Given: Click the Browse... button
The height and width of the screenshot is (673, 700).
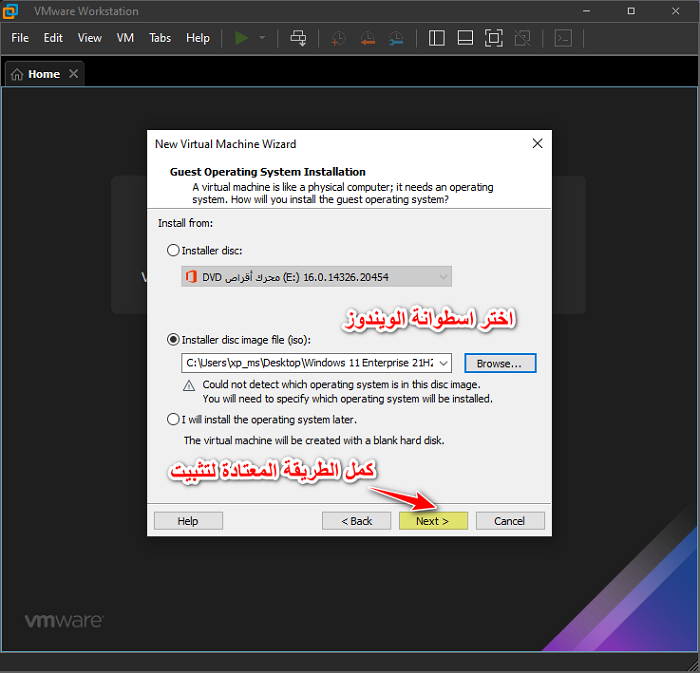Looking at the screenshot, I should (500, 363).
